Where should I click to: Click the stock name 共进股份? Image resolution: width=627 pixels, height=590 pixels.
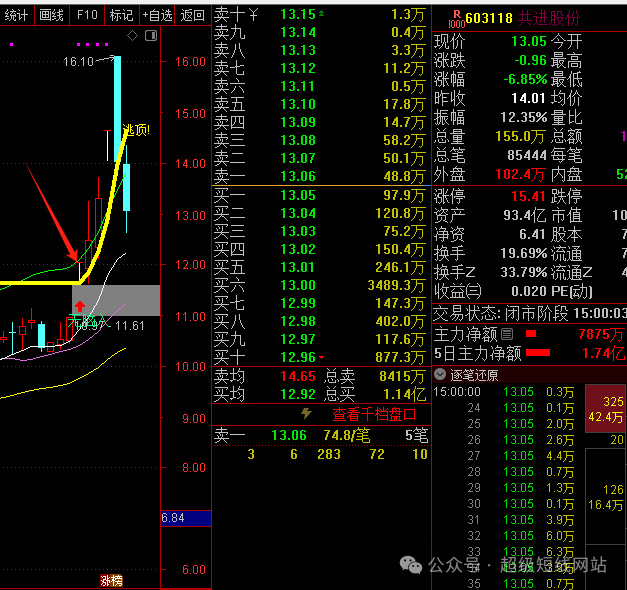coord(549,18)
